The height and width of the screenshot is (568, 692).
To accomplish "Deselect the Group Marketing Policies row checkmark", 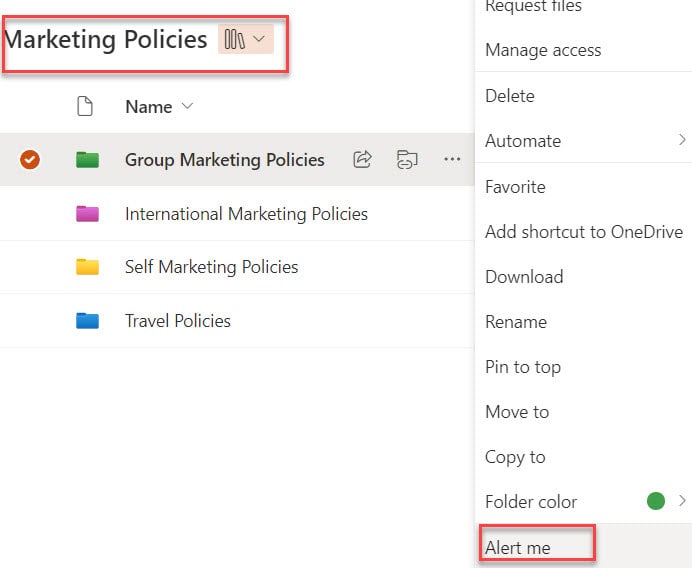I will (x=30, y=159).
